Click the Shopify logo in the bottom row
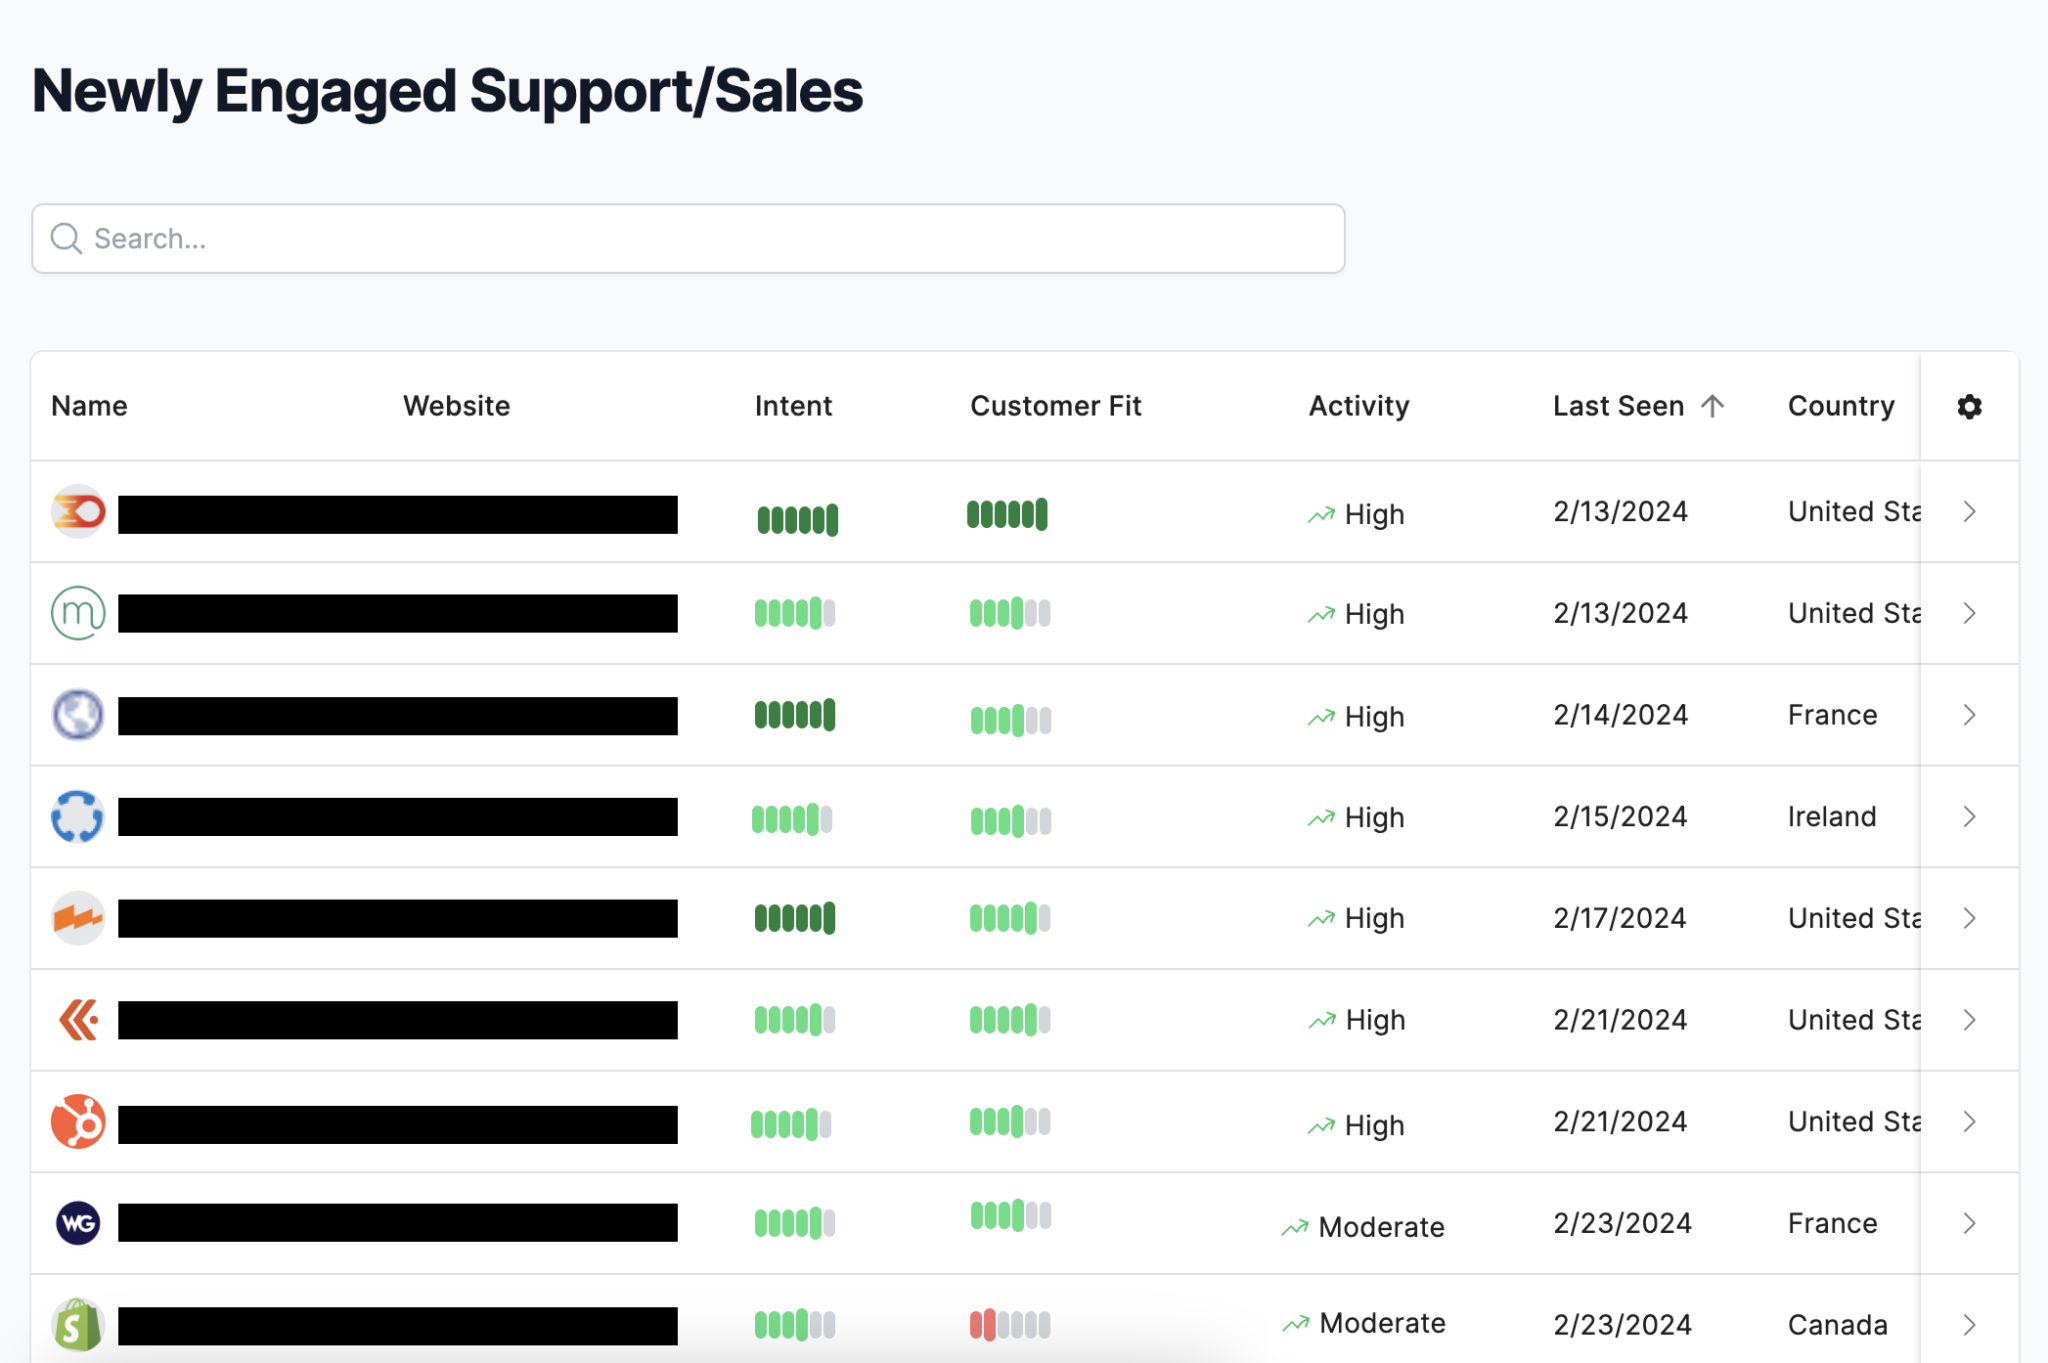Screen dimensions: 2048x1363 pyautogui.click(x=78, y=1326)
